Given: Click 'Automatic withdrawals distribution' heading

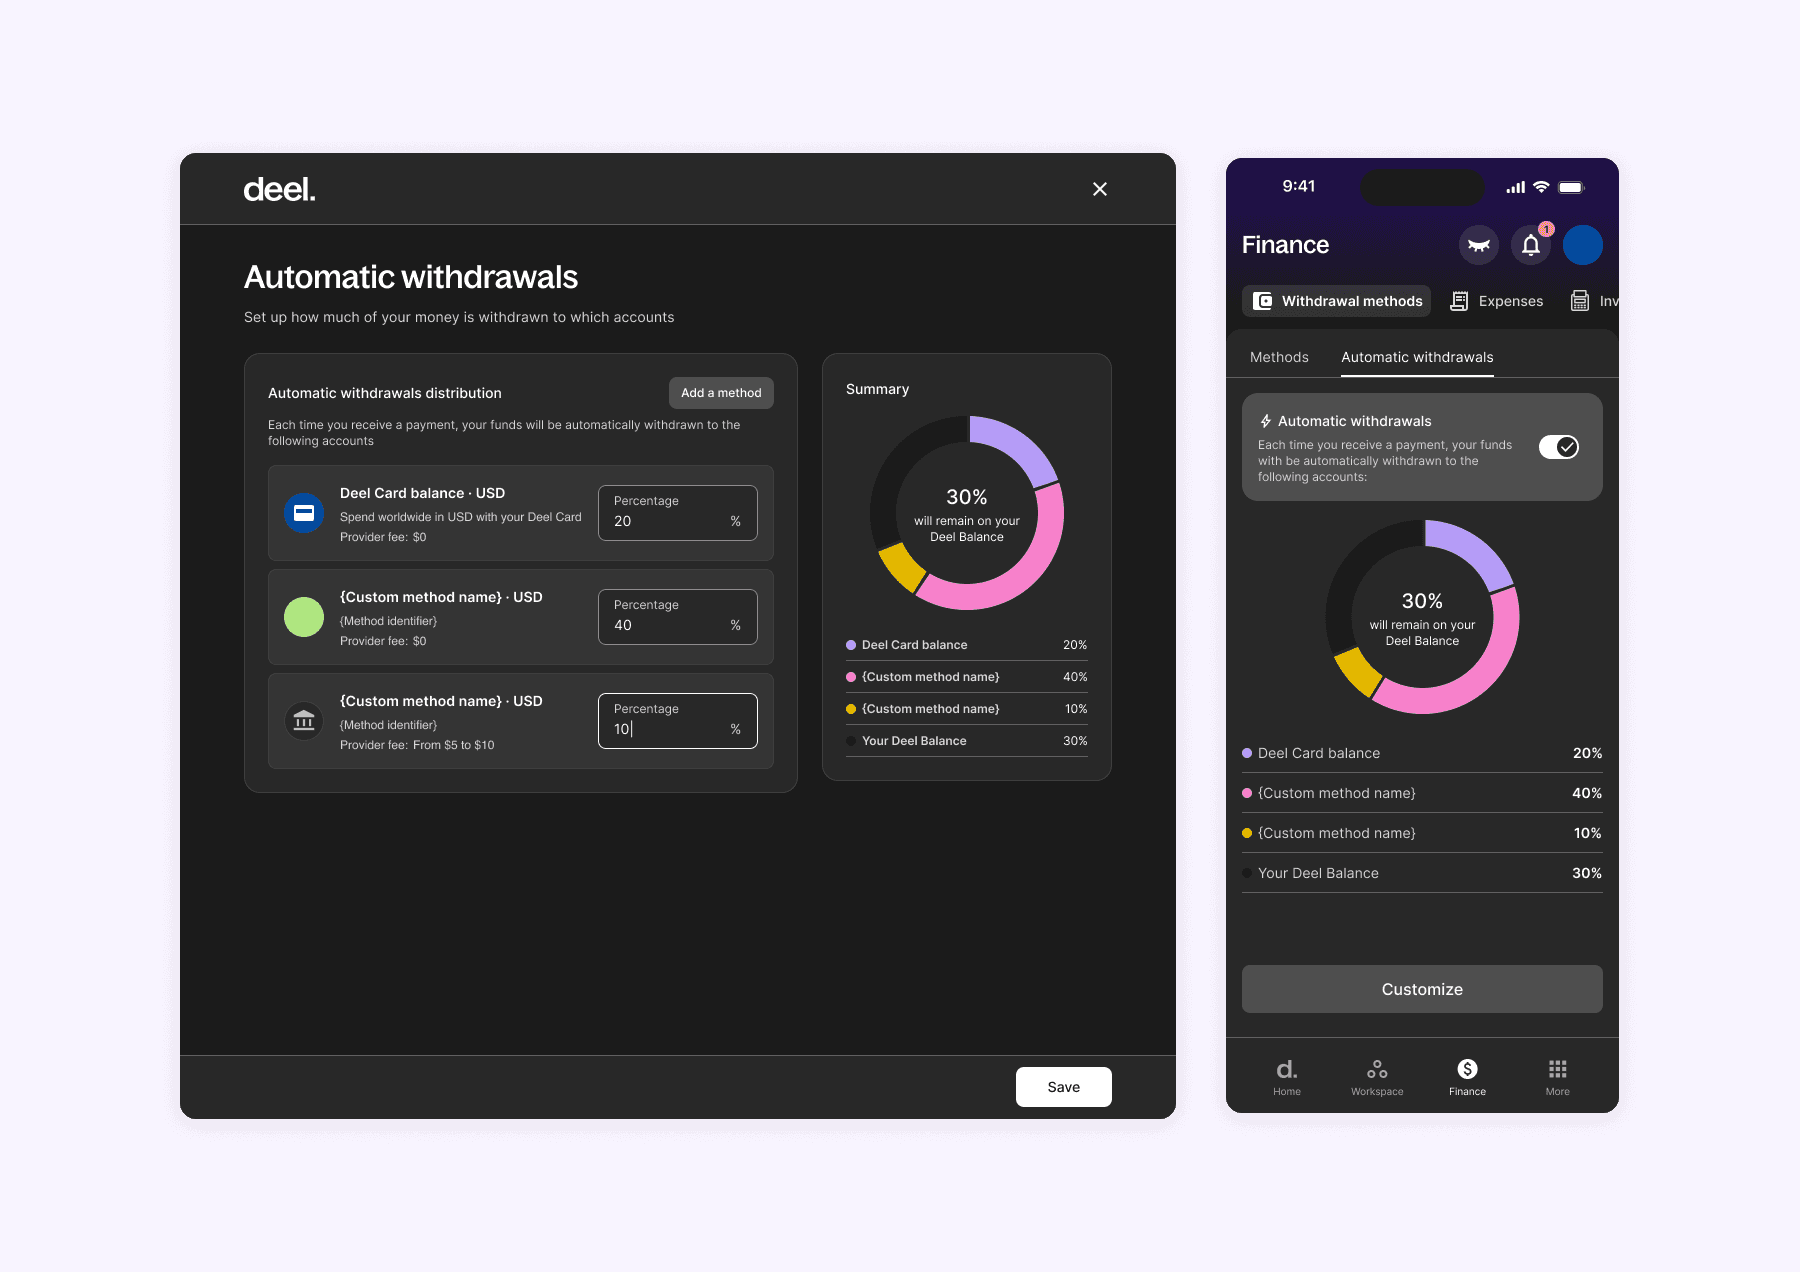Looking at the screenshot, I should click(385, 393).
